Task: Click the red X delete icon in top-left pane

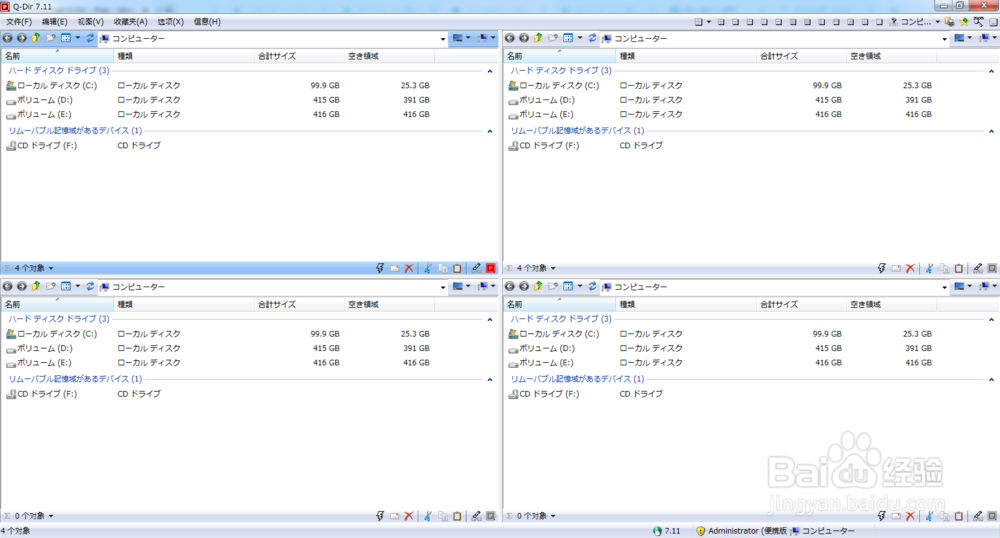Action: coord(409,268)
